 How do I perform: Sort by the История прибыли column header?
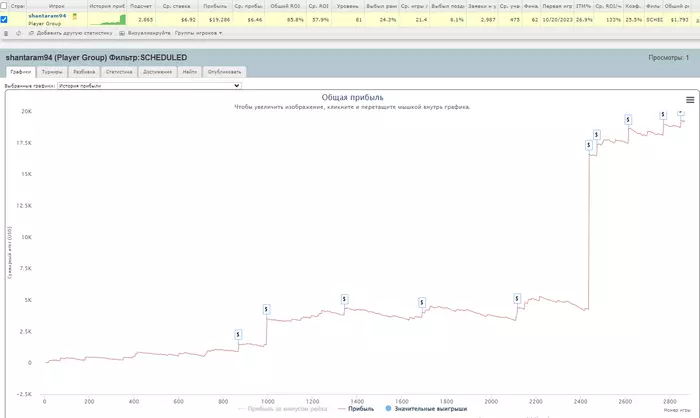(x=107, y=6)
